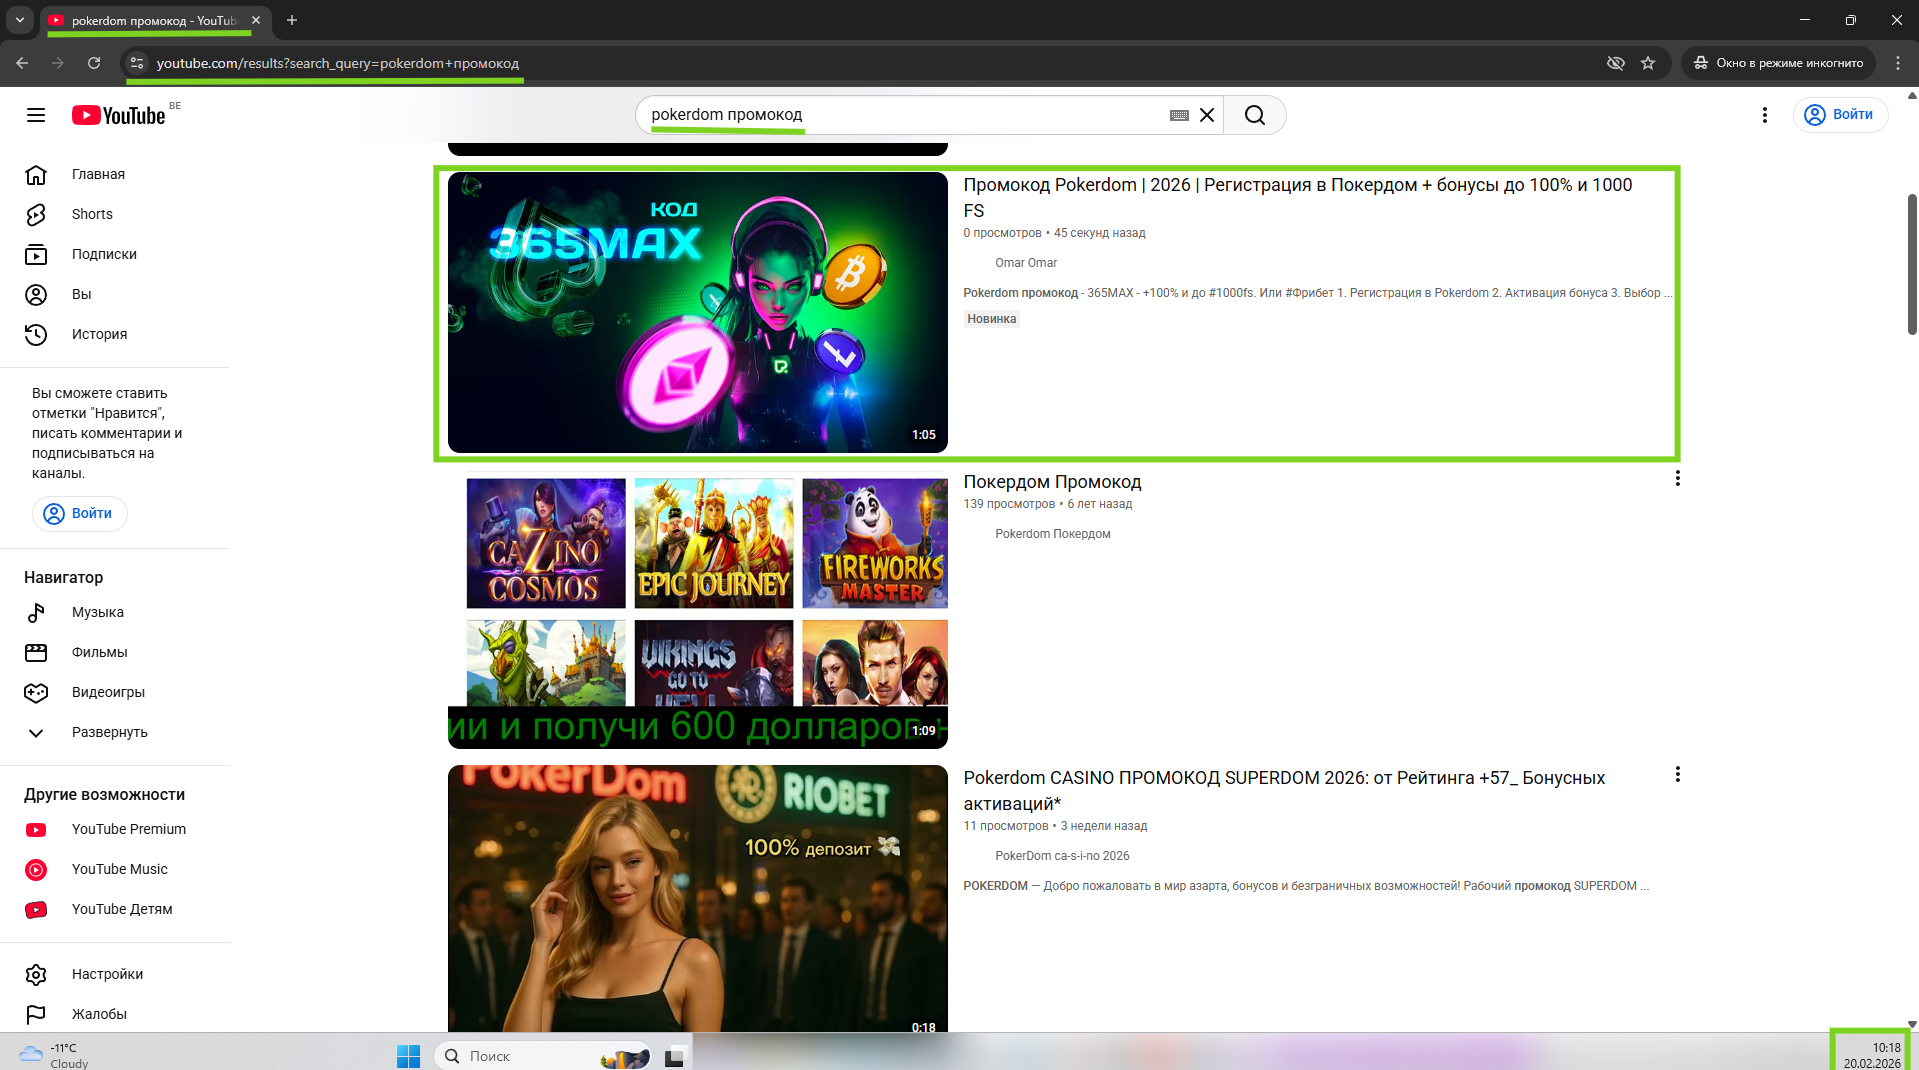1919x1070 pixels.
Task: Open the 365MAX video thumbnail
Action: 697,312
